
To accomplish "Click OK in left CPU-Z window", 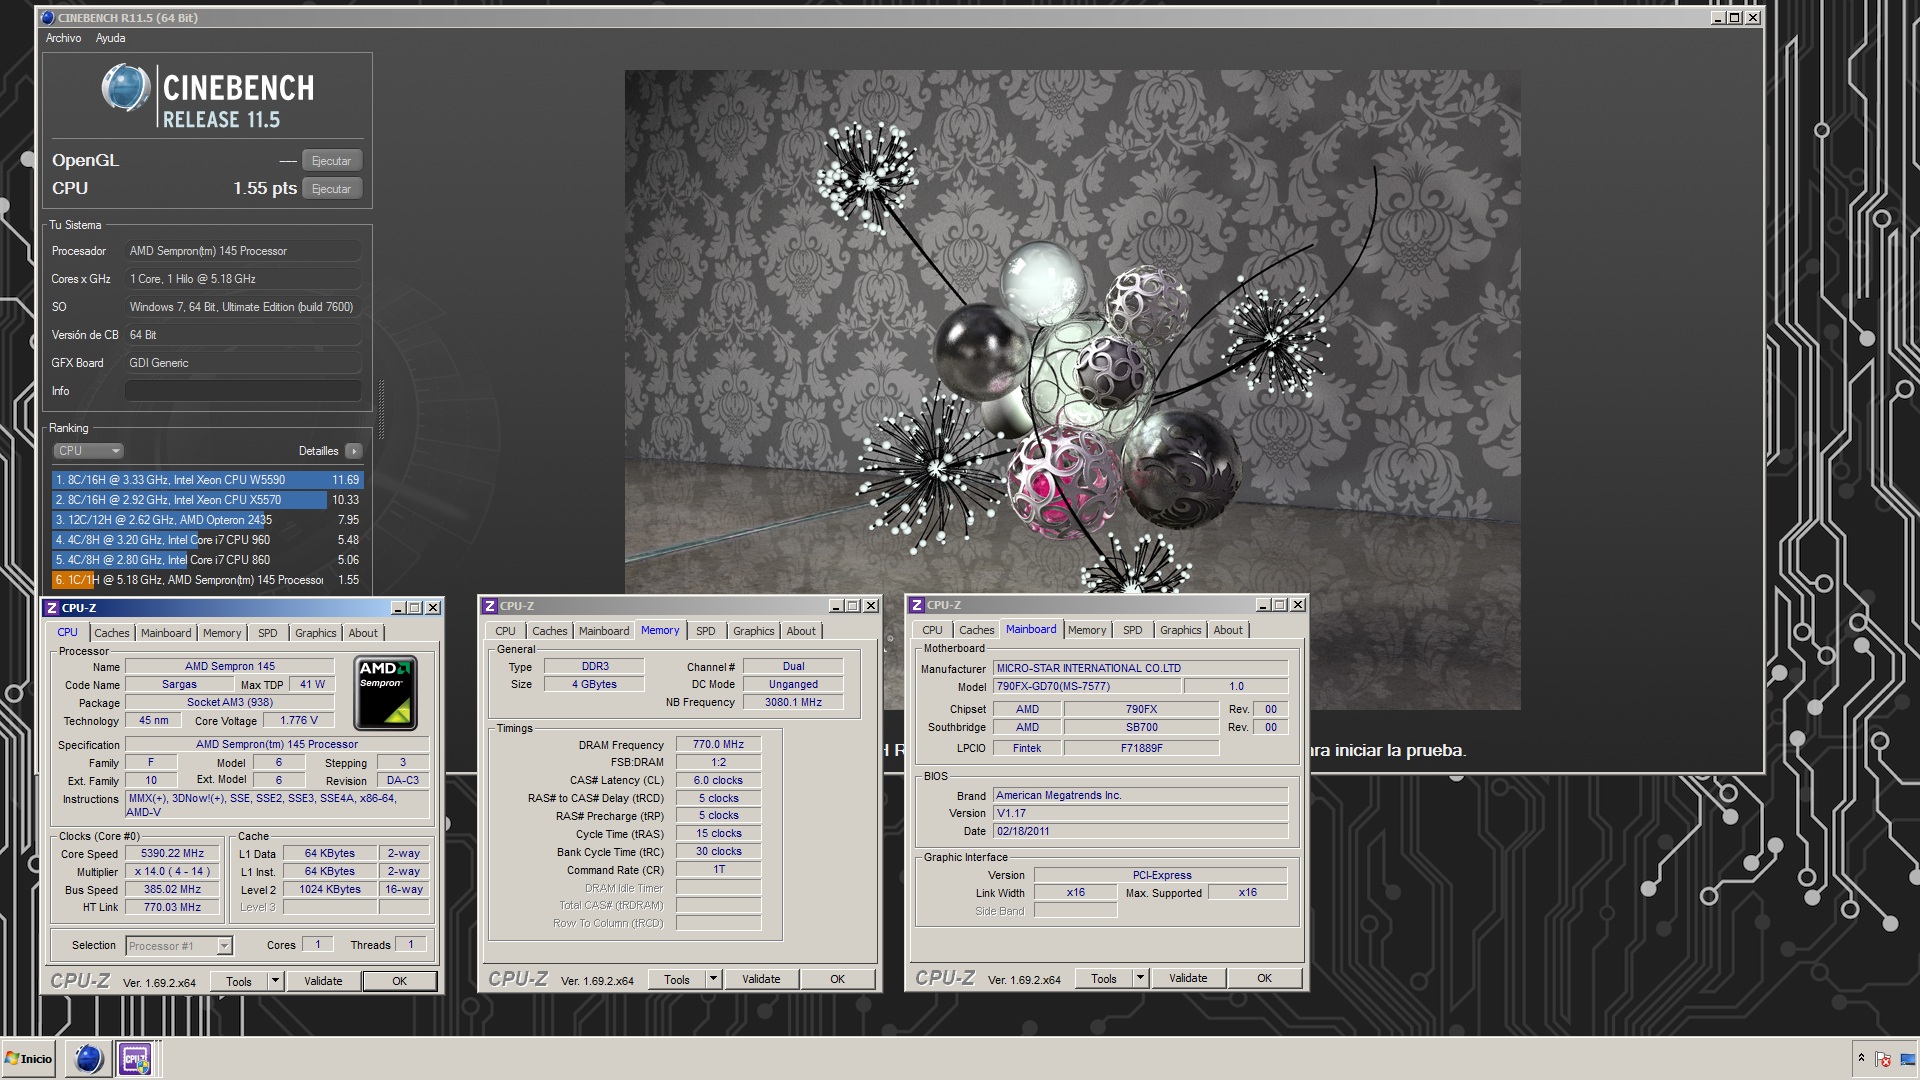I will (x=399, y=982).
